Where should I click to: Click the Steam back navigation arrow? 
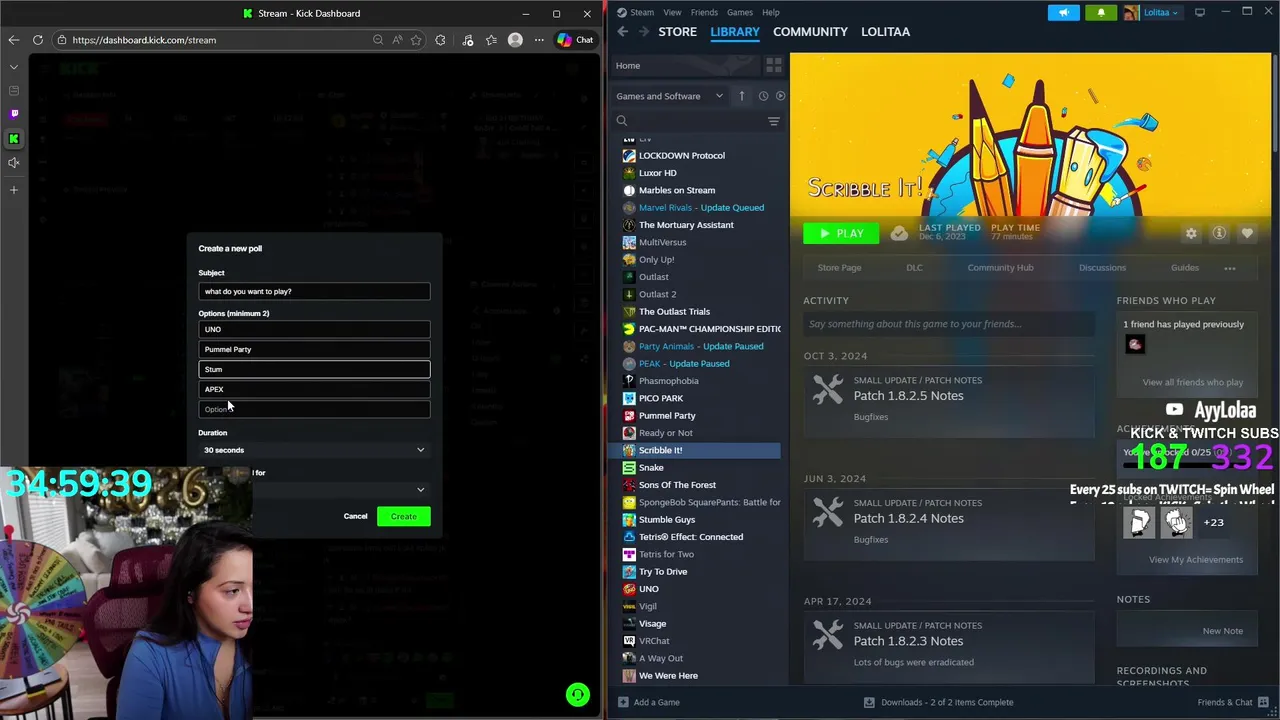tap(623, 32)
